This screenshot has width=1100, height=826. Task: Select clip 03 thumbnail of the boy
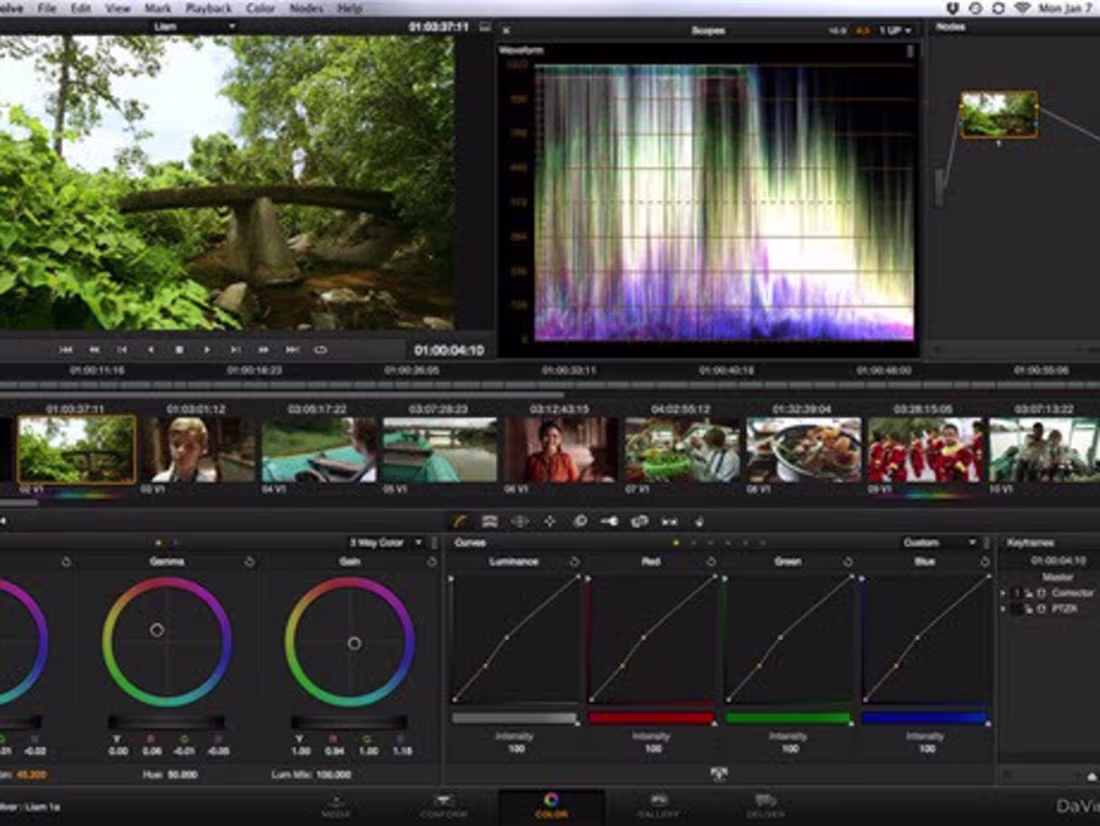197,449
